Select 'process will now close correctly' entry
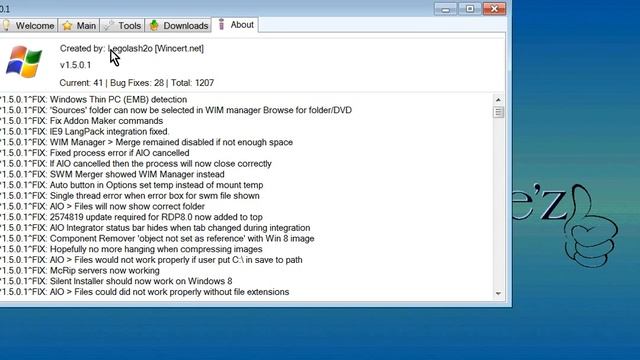 tap(136, 163)
